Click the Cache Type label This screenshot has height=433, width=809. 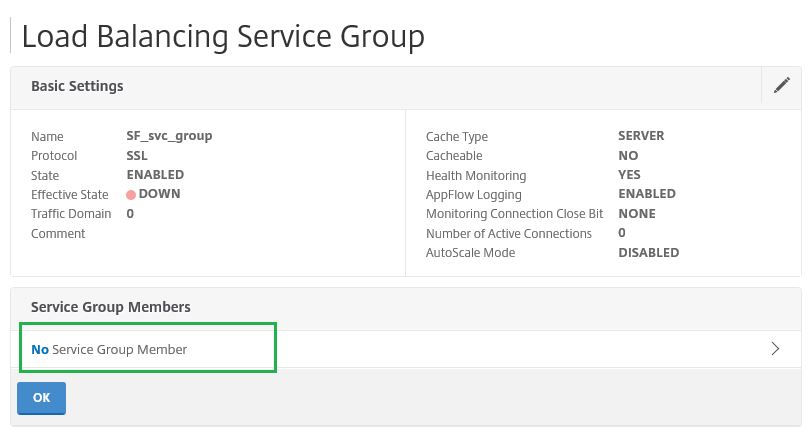point(457,137)
